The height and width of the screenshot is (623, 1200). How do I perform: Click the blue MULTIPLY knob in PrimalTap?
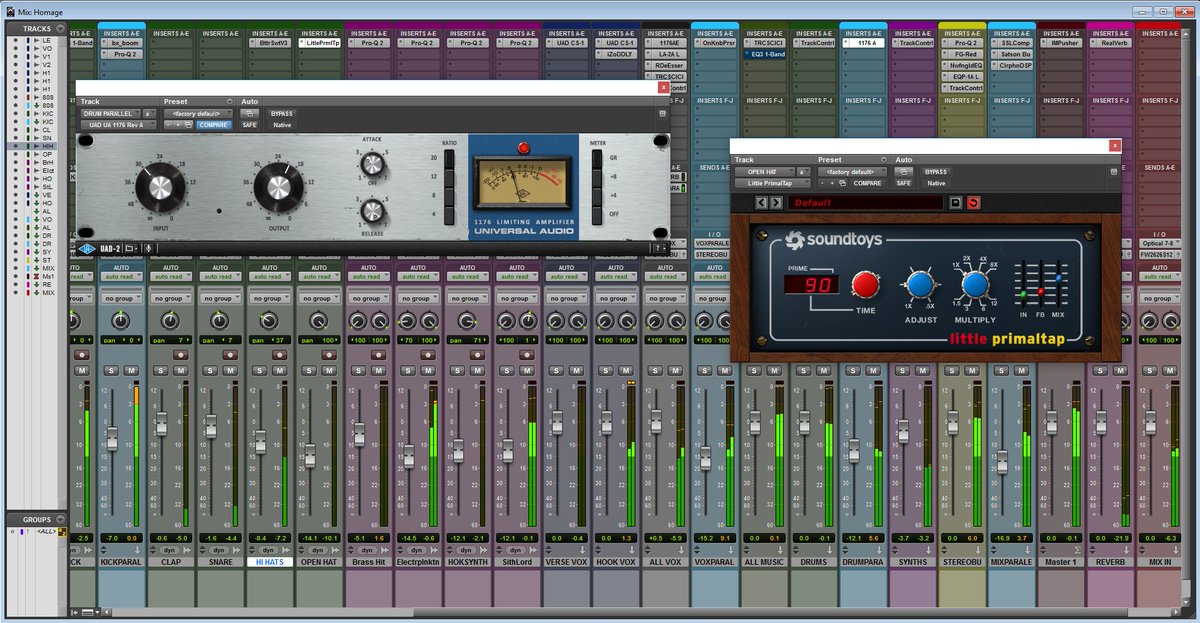(x=977, y=286)
